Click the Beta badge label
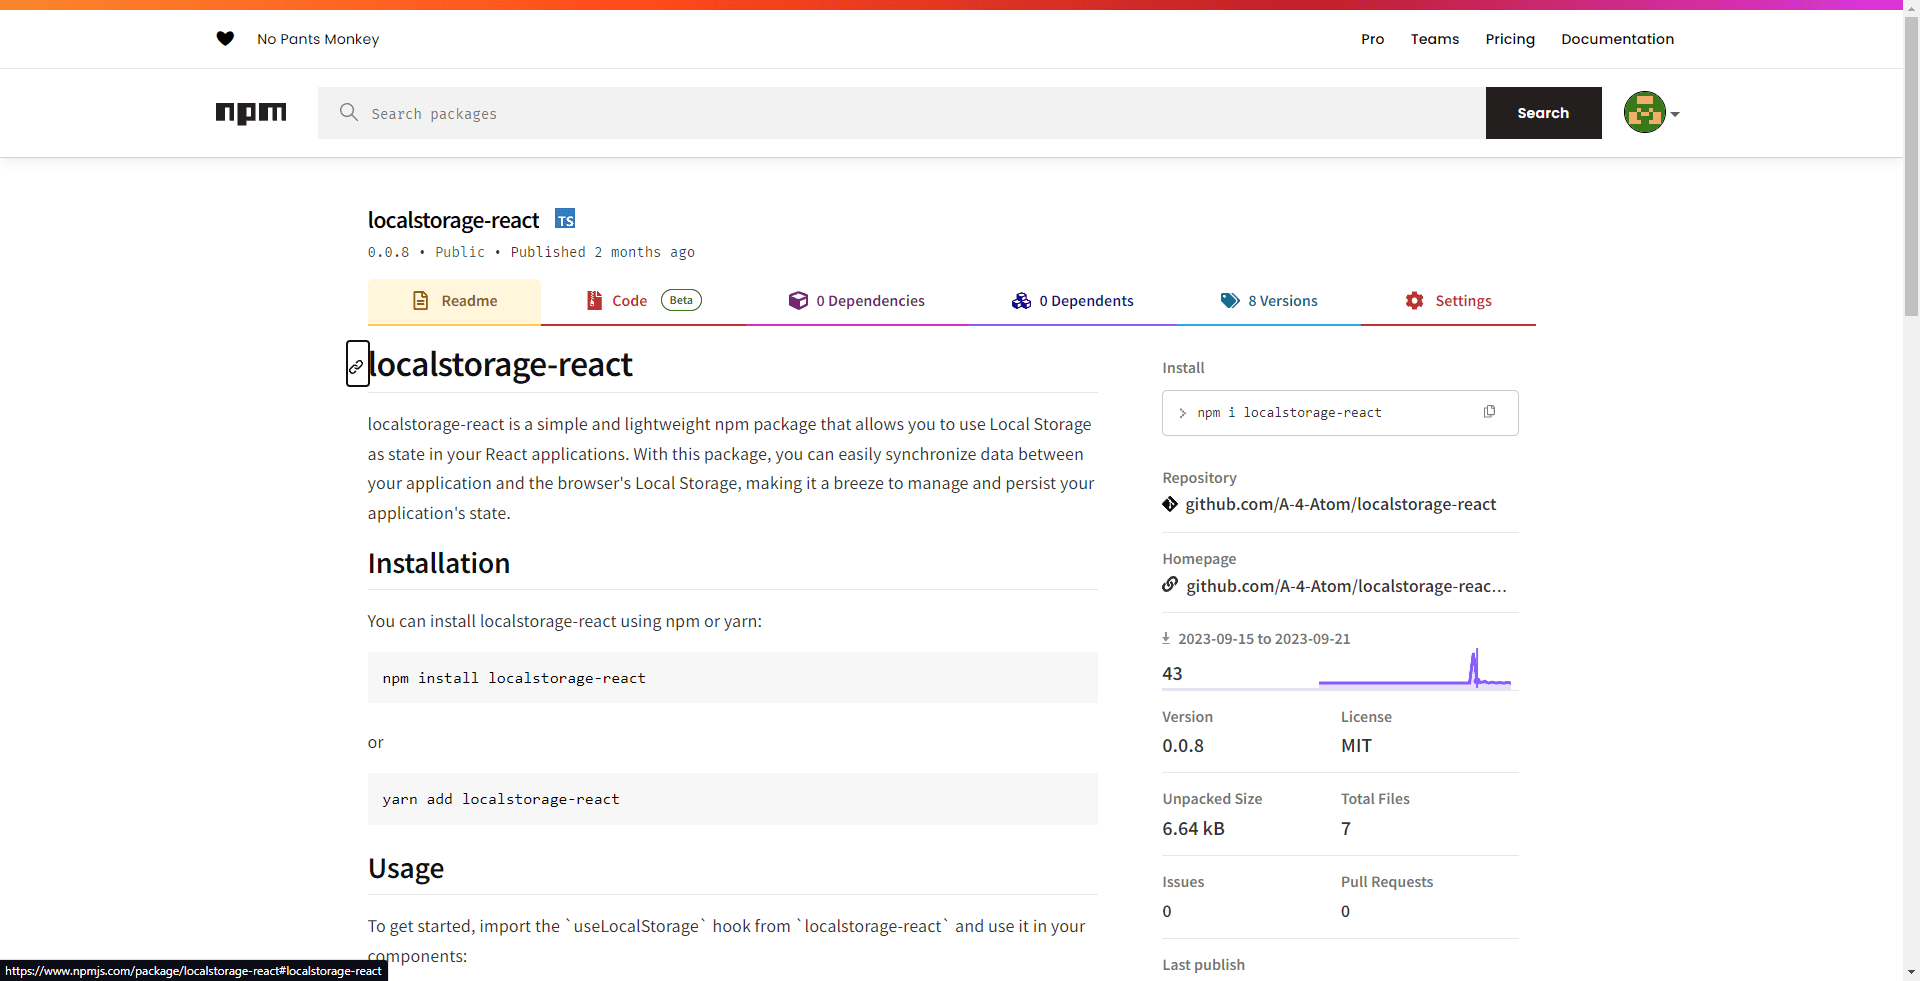Screen dimensions: 1920x981 tap(681, 300)
